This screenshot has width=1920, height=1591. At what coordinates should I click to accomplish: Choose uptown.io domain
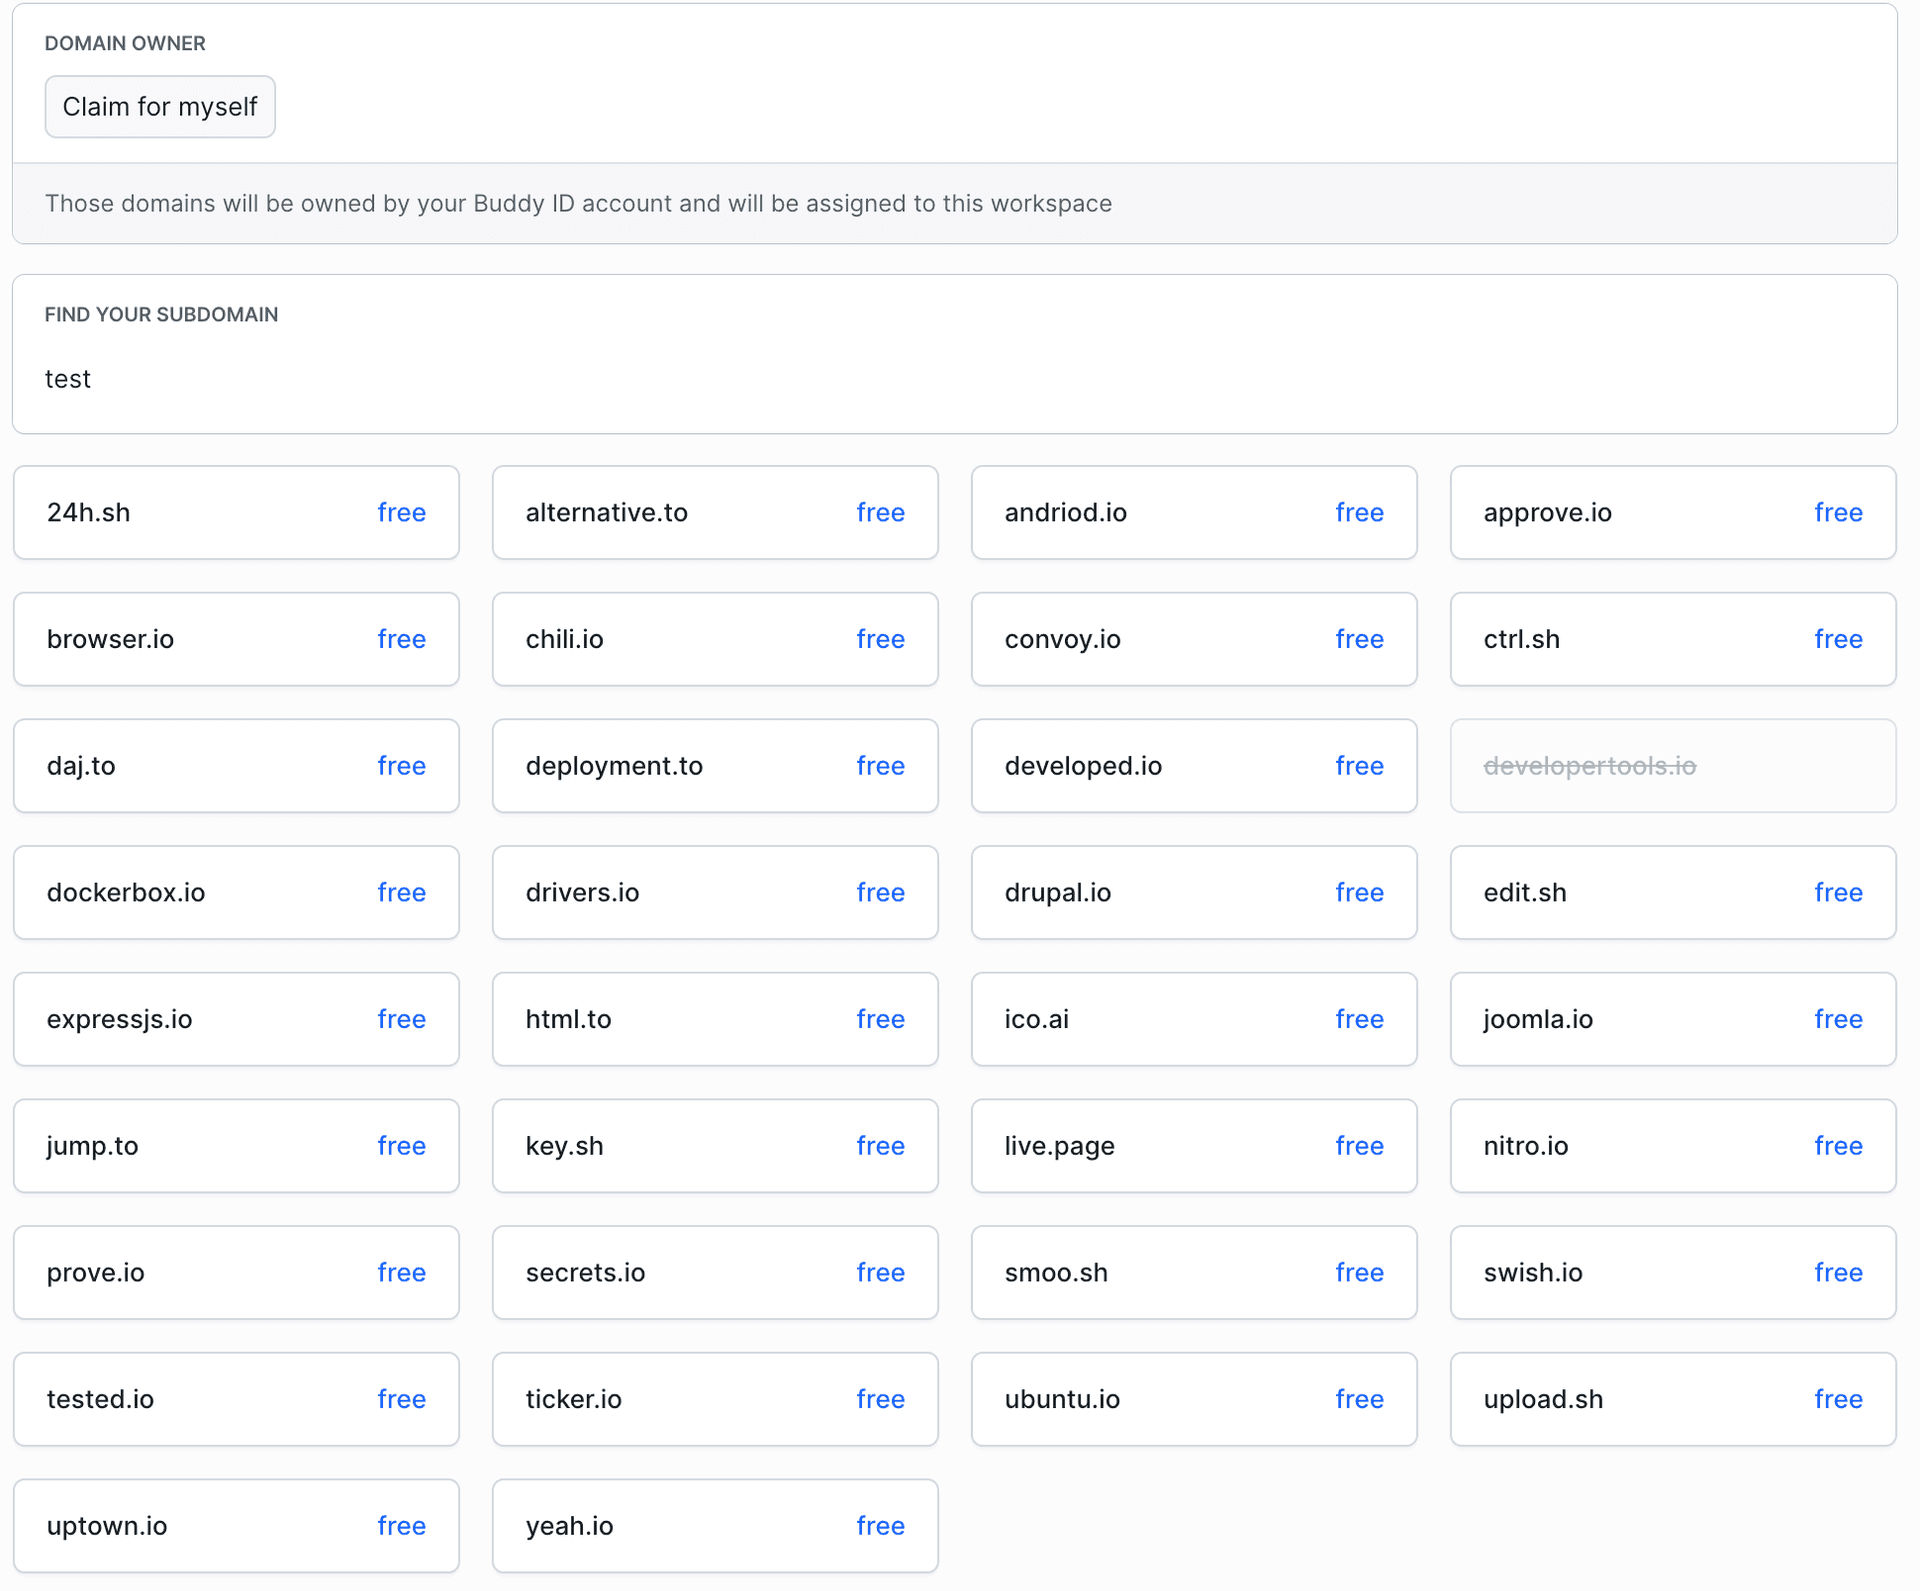[236, 1526]
